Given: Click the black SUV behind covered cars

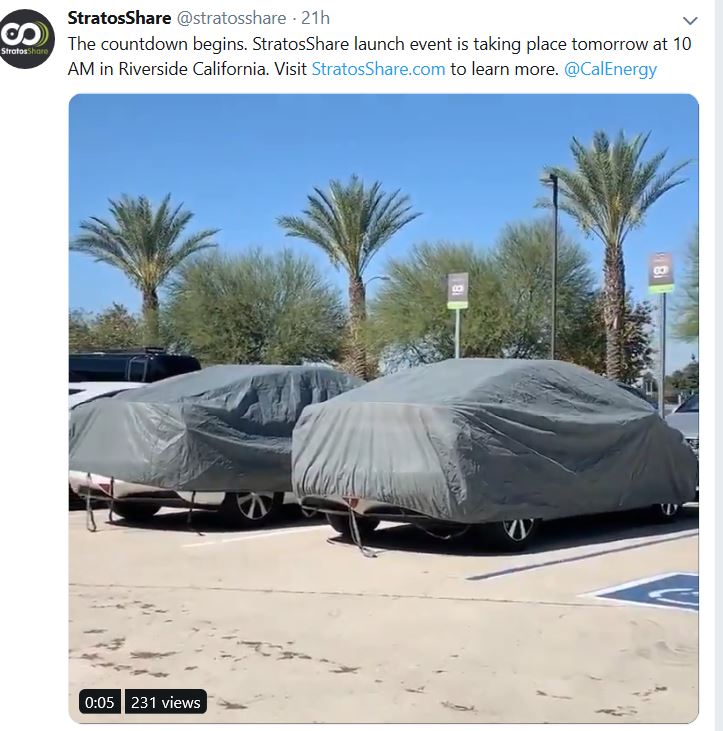Looking at the screenshot, I should click(x=133, y=366).
